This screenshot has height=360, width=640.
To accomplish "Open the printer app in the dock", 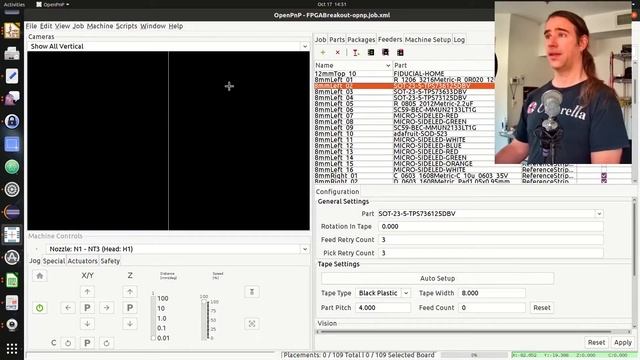I will 12,53.
